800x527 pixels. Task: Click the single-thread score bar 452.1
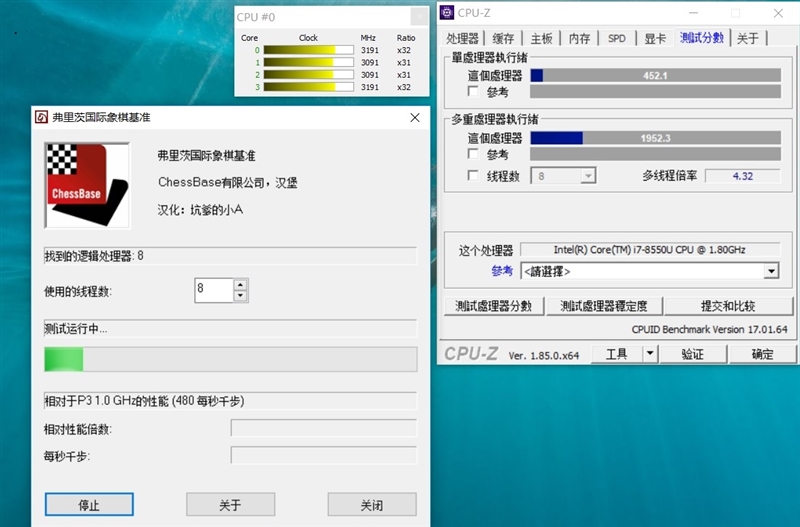[656, 76]
